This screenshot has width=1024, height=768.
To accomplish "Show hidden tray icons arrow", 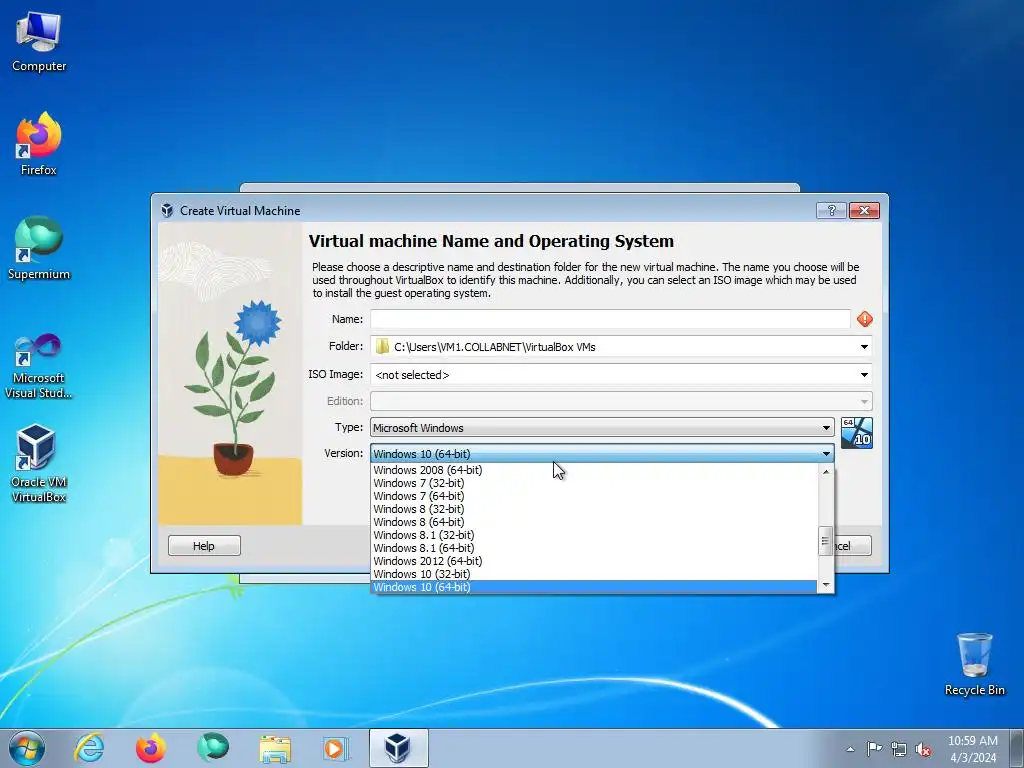I will pyautogui.click(x=850, y=749).
